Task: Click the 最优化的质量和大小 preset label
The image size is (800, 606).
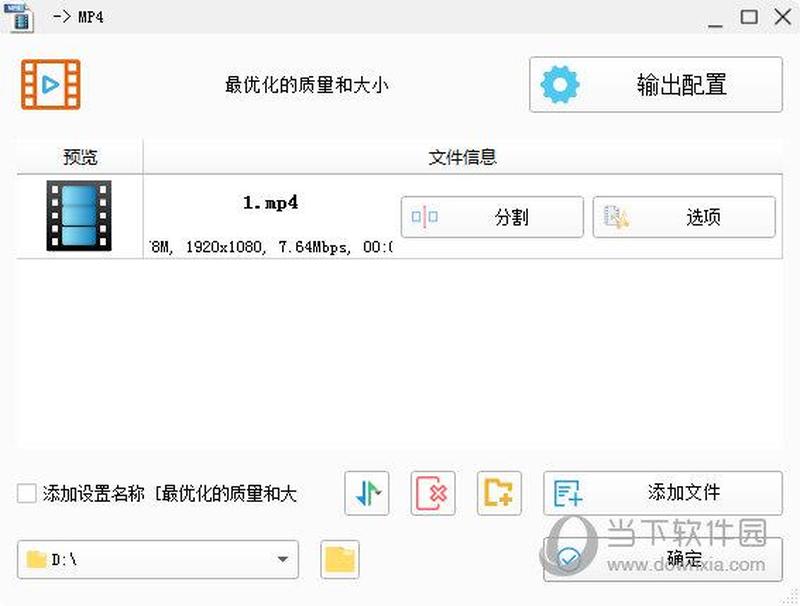Action: pos(306,85)
